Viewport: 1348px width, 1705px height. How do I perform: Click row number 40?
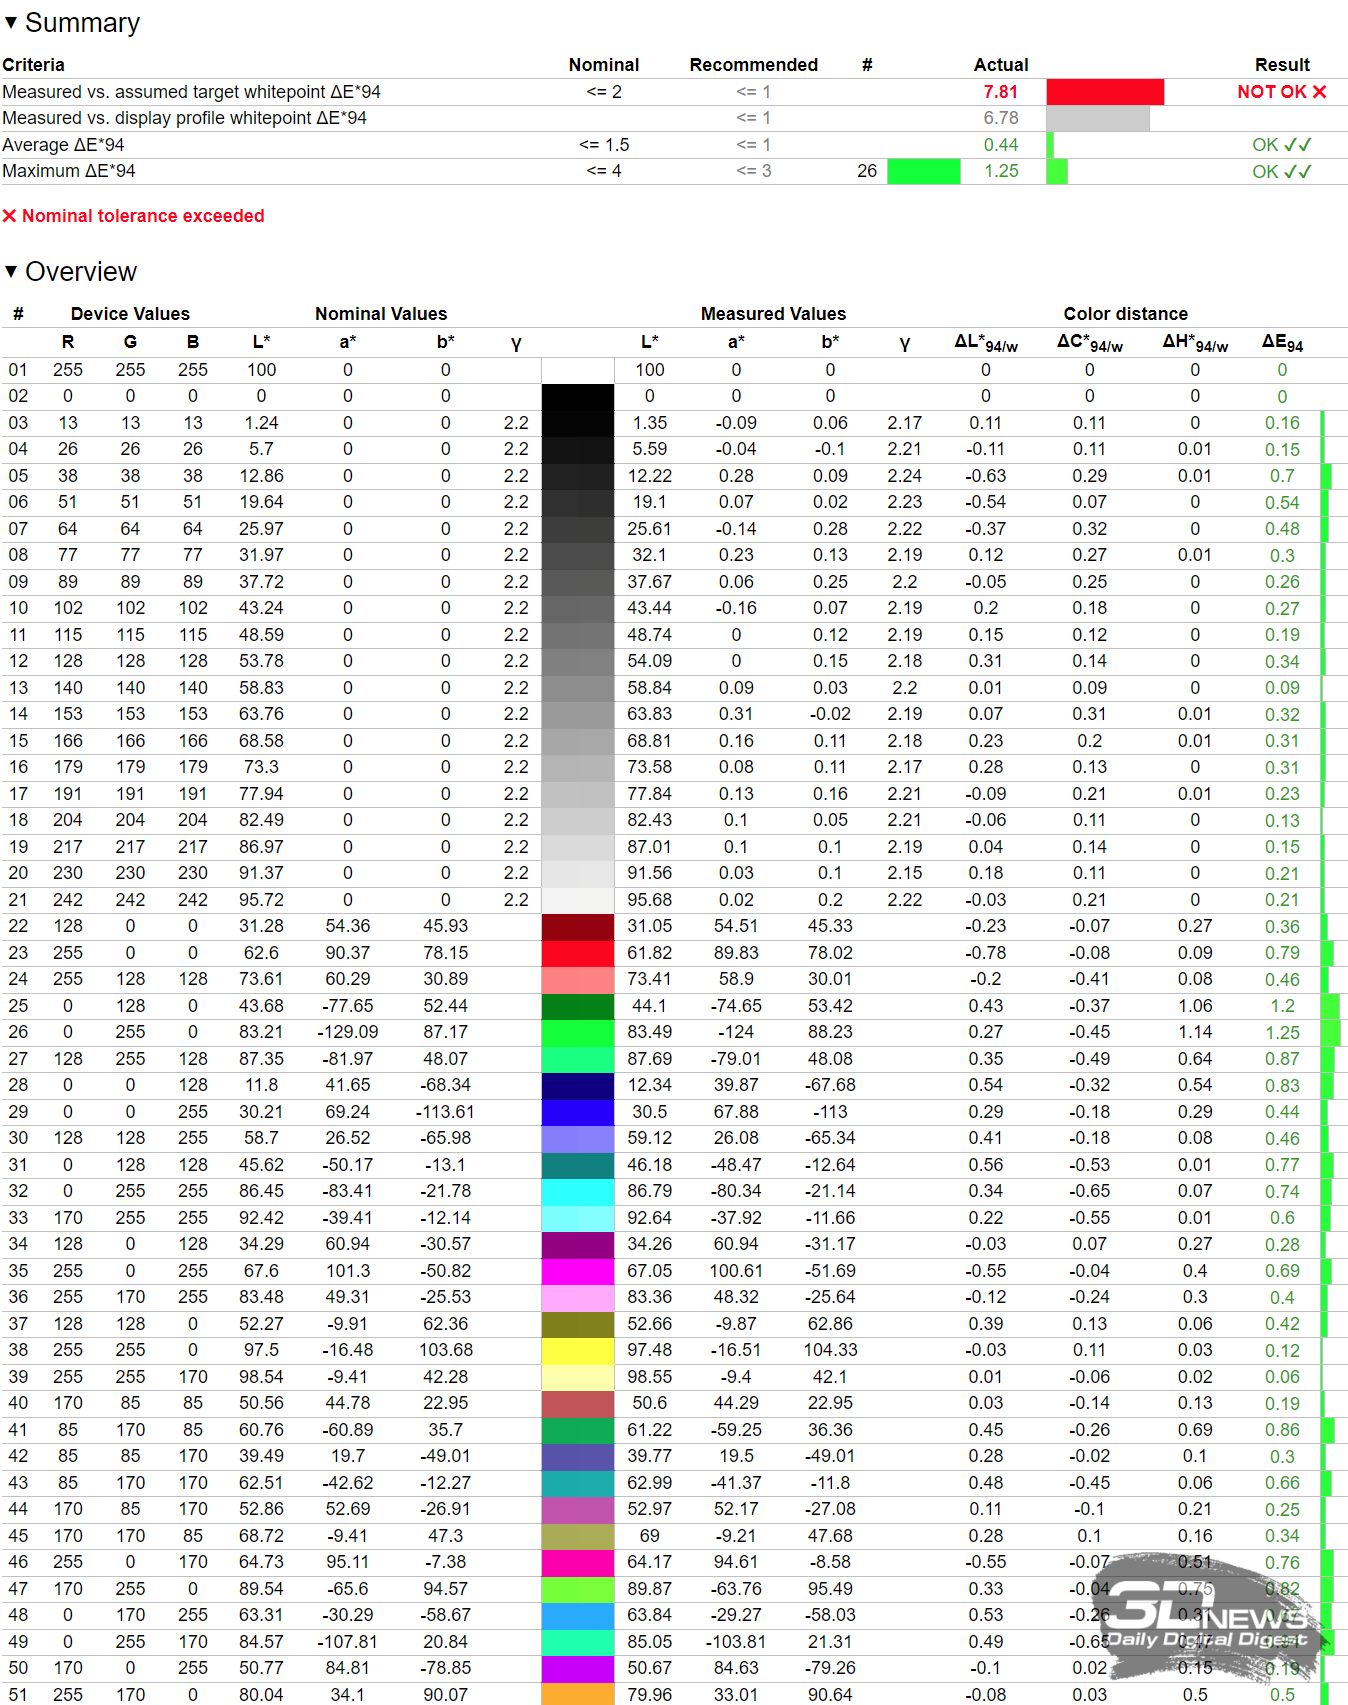[x=18, y=1404]
